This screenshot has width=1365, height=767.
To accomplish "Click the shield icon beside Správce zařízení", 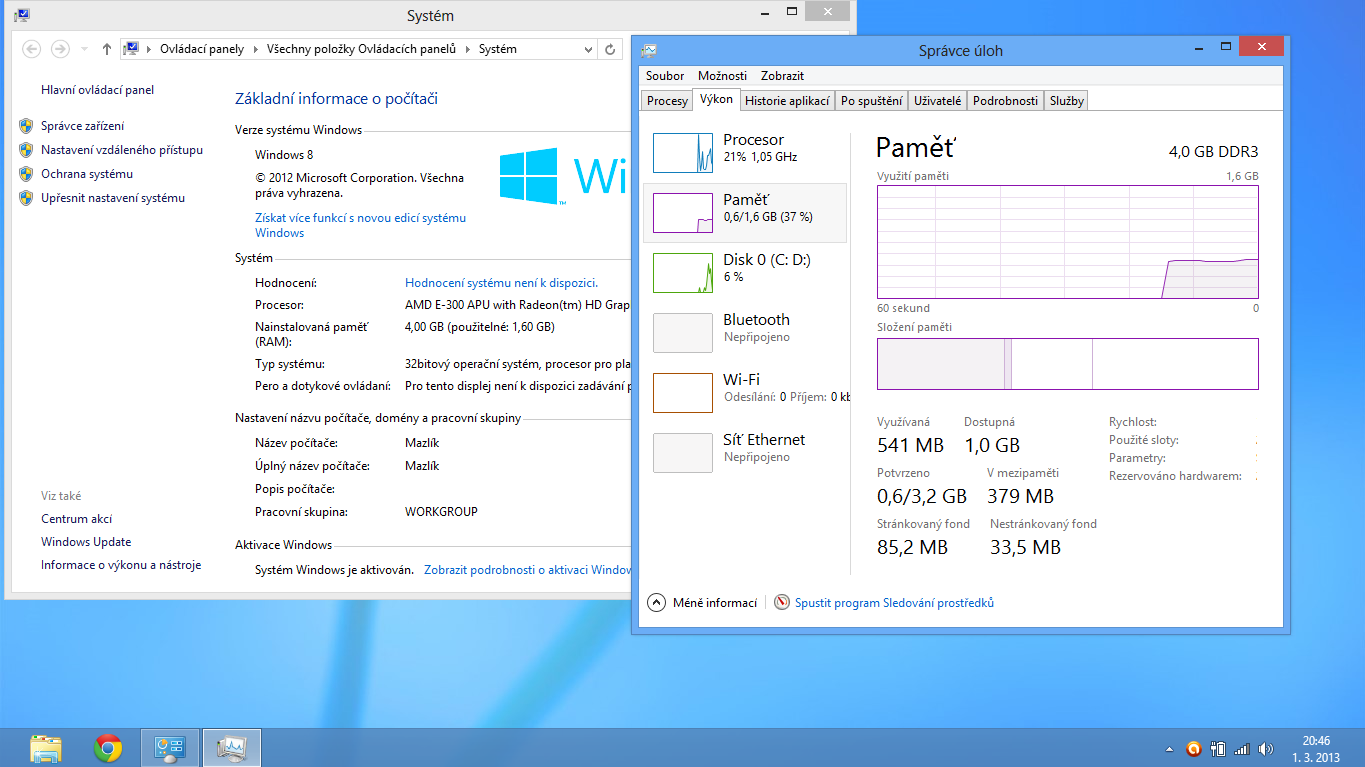I will 26,126.
